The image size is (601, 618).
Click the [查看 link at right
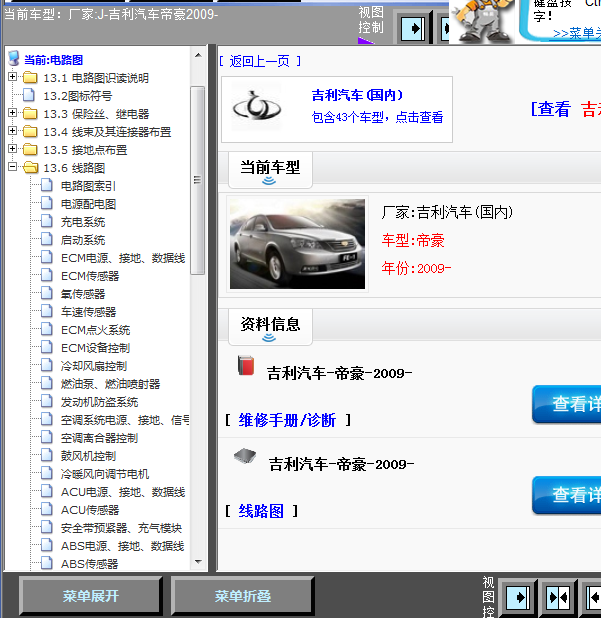pyautogui.click(x=551, y=109)
